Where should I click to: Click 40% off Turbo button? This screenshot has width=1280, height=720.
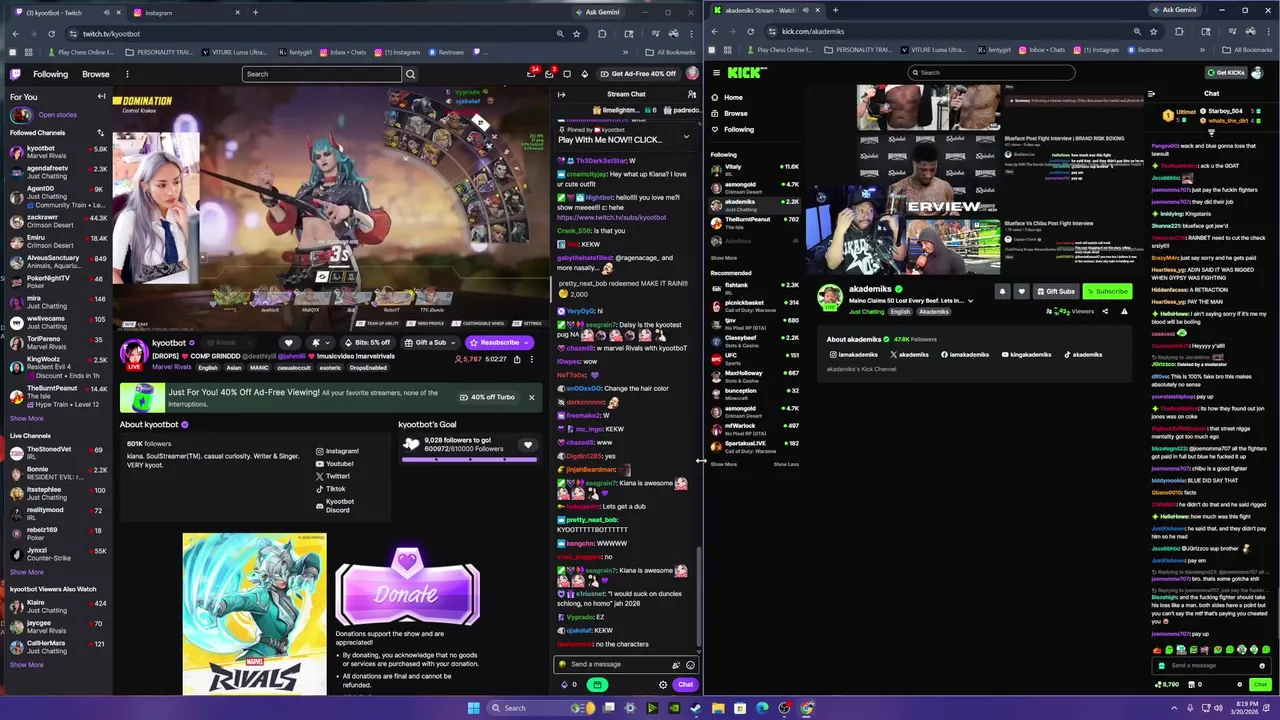pos(487,397)
